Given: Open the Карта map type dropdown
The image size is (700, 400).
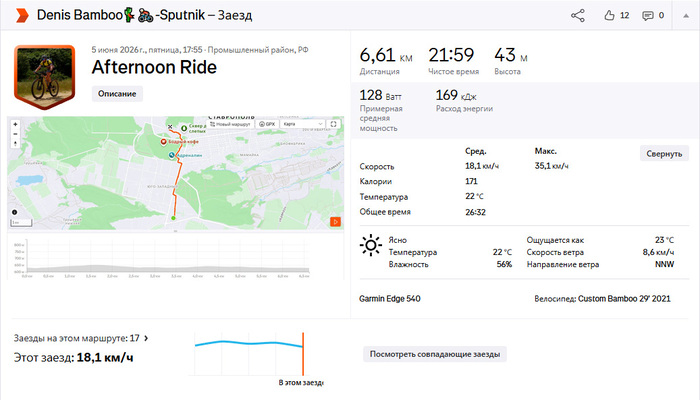Looking at the screenshot, I should tap(303, 124).
